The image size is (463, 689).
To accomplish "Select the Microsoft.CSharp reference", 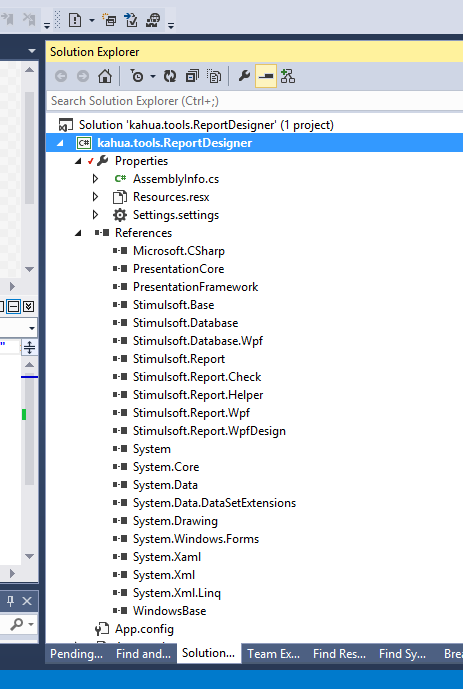I will point(179,251).
